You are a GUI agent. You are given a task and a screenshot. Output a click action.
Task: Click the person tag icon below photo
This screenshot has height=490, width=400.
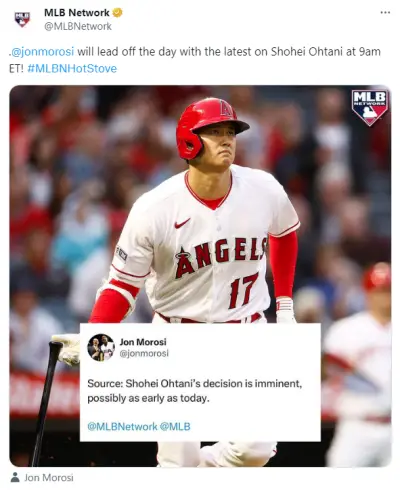[15, 477]
